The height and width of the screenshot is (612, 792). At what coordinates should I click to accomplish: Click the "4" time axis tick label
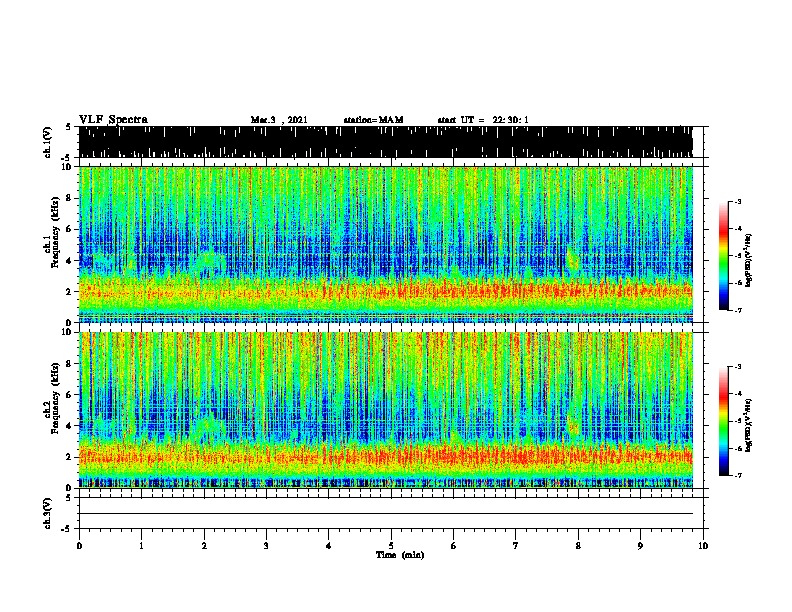(329, 546)
